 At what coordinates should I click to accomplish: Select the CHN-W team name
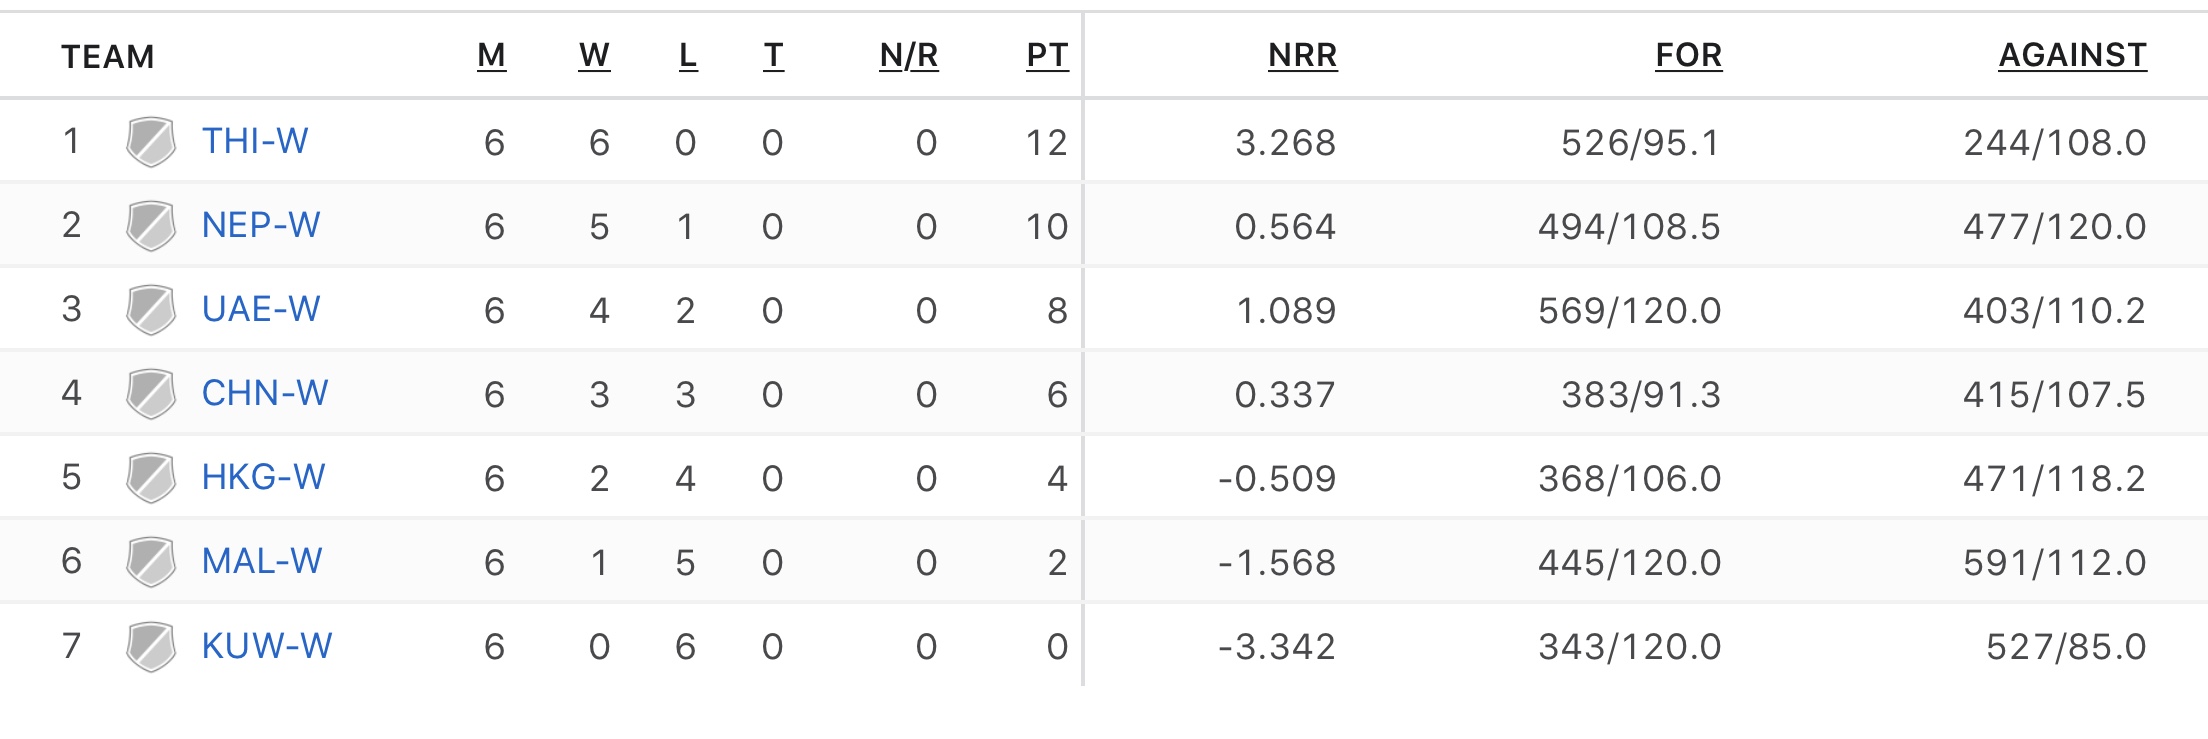click(265, 394)
